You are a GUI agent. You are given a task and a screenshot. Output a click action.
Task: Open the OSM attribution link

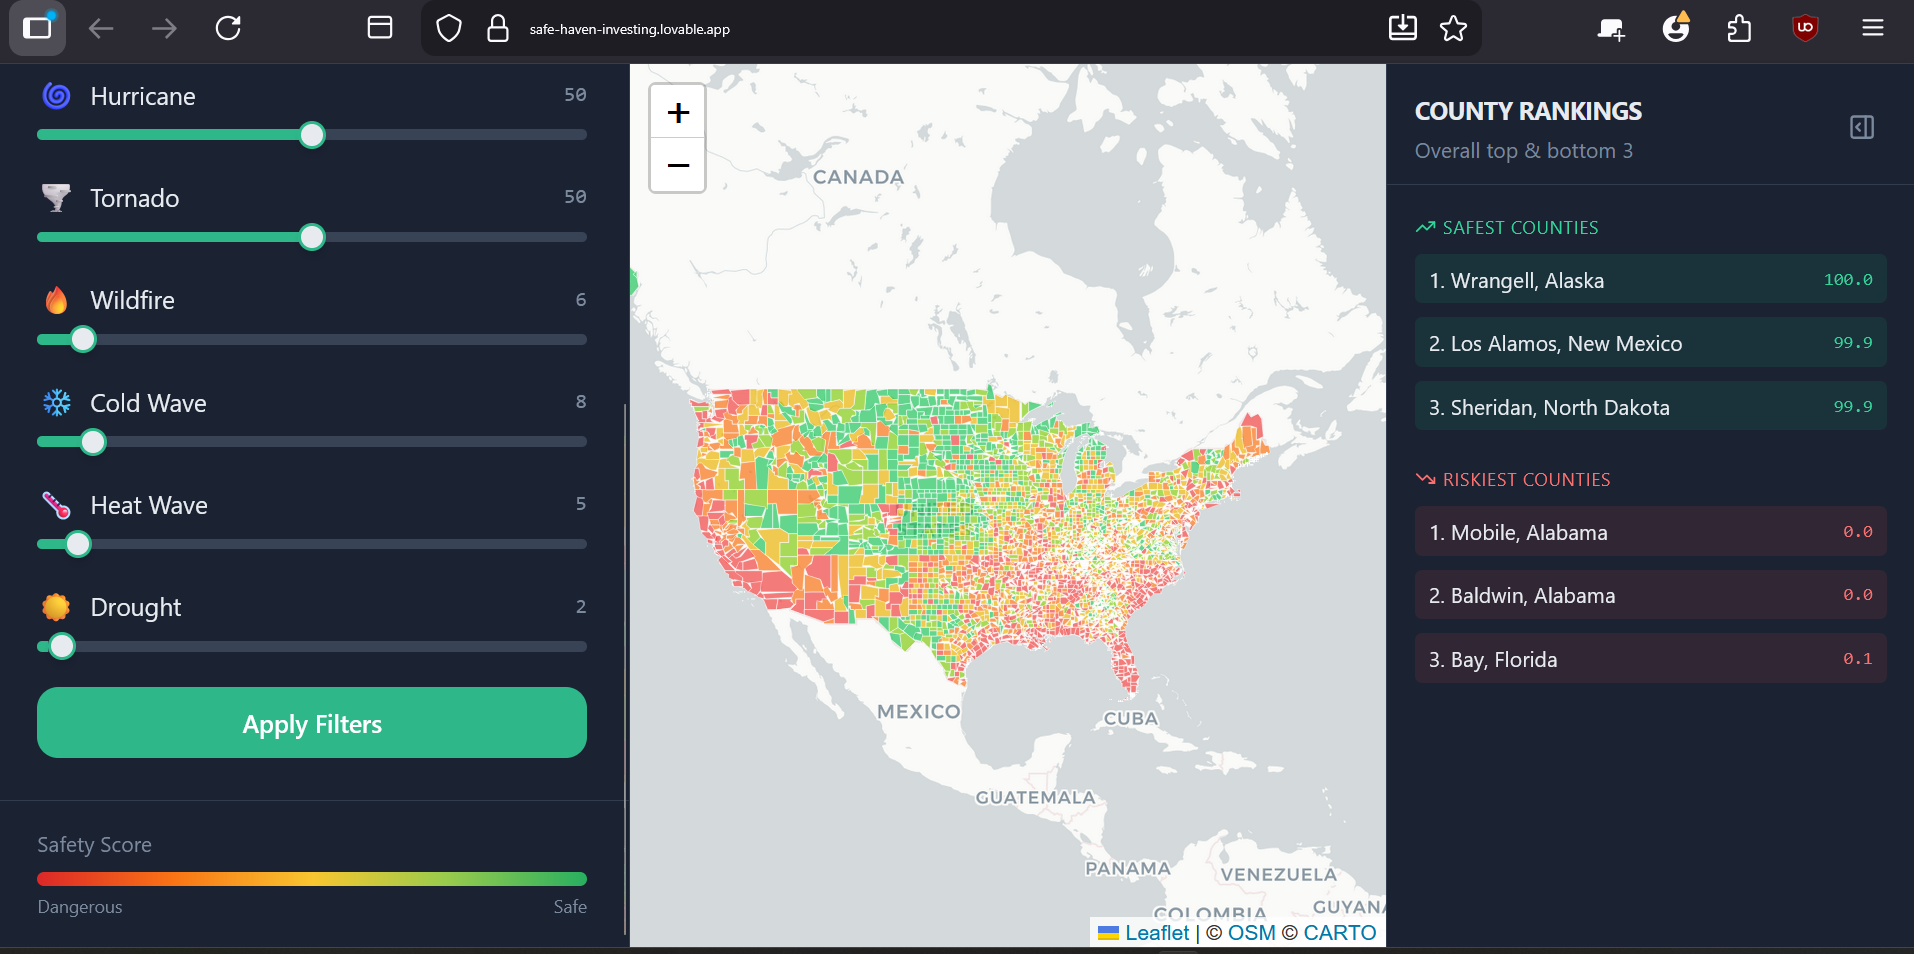pos(1251,933)
